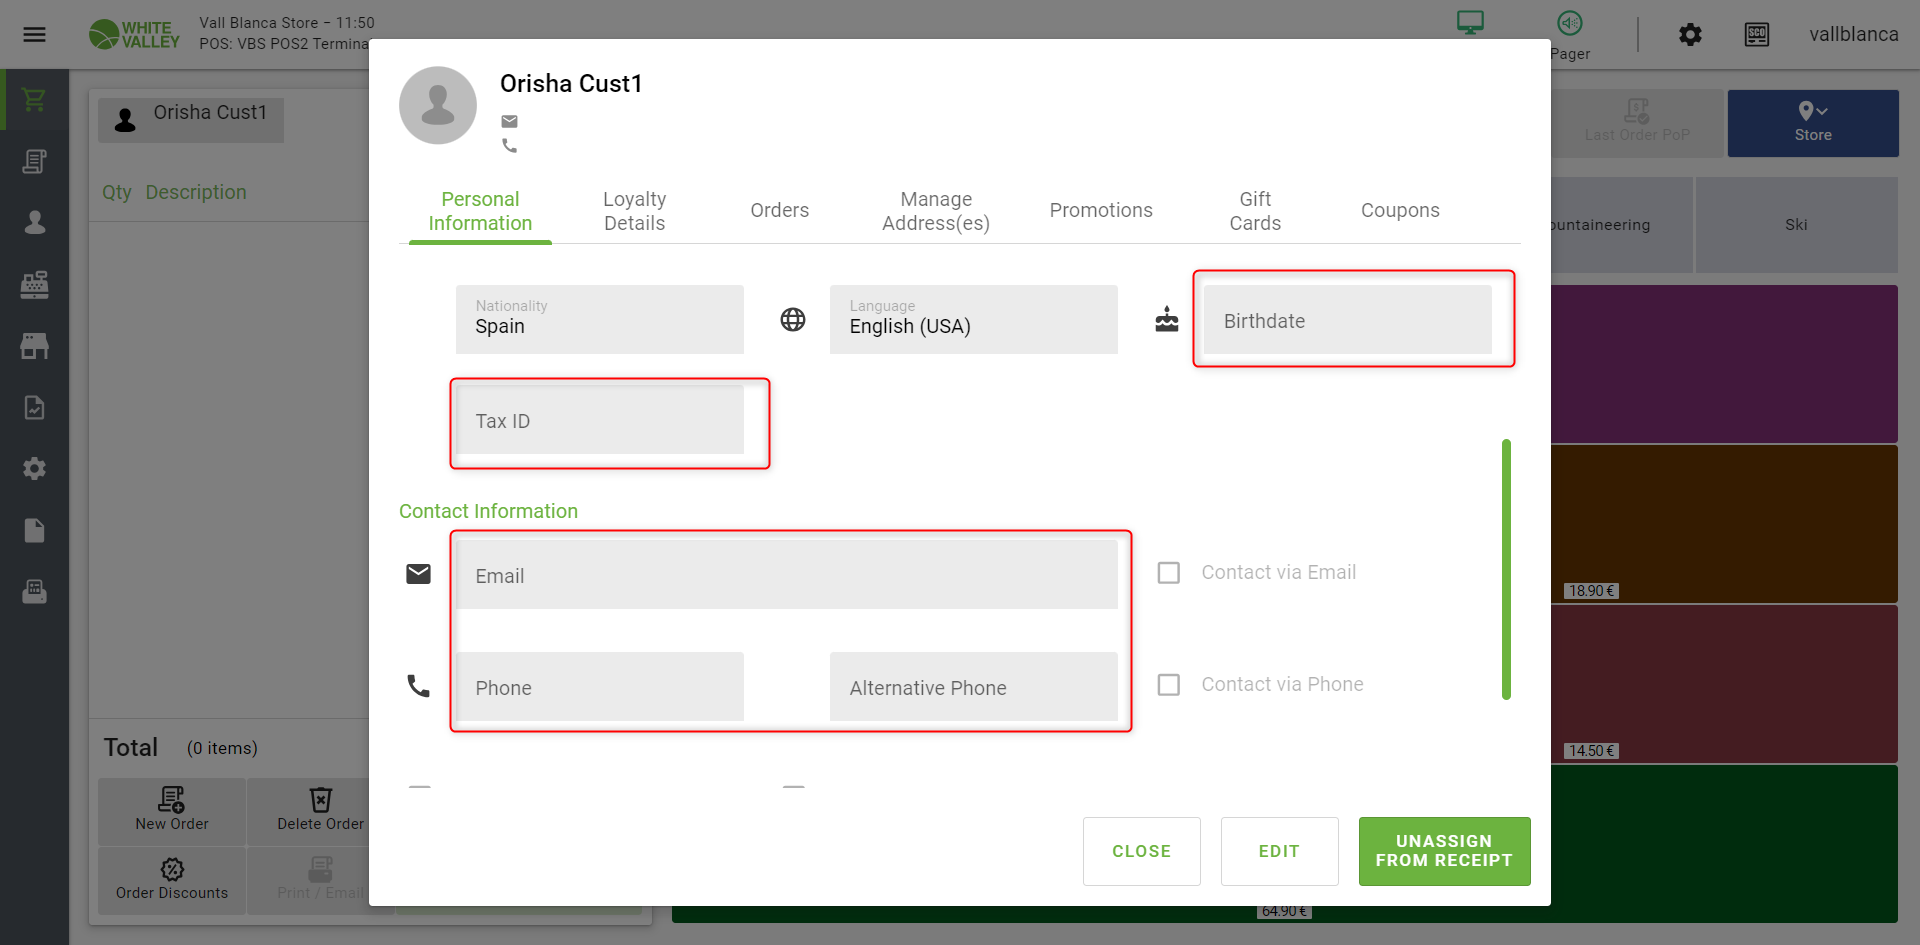Tick the Contact via Phone checkbox

tap(1169, 685)
